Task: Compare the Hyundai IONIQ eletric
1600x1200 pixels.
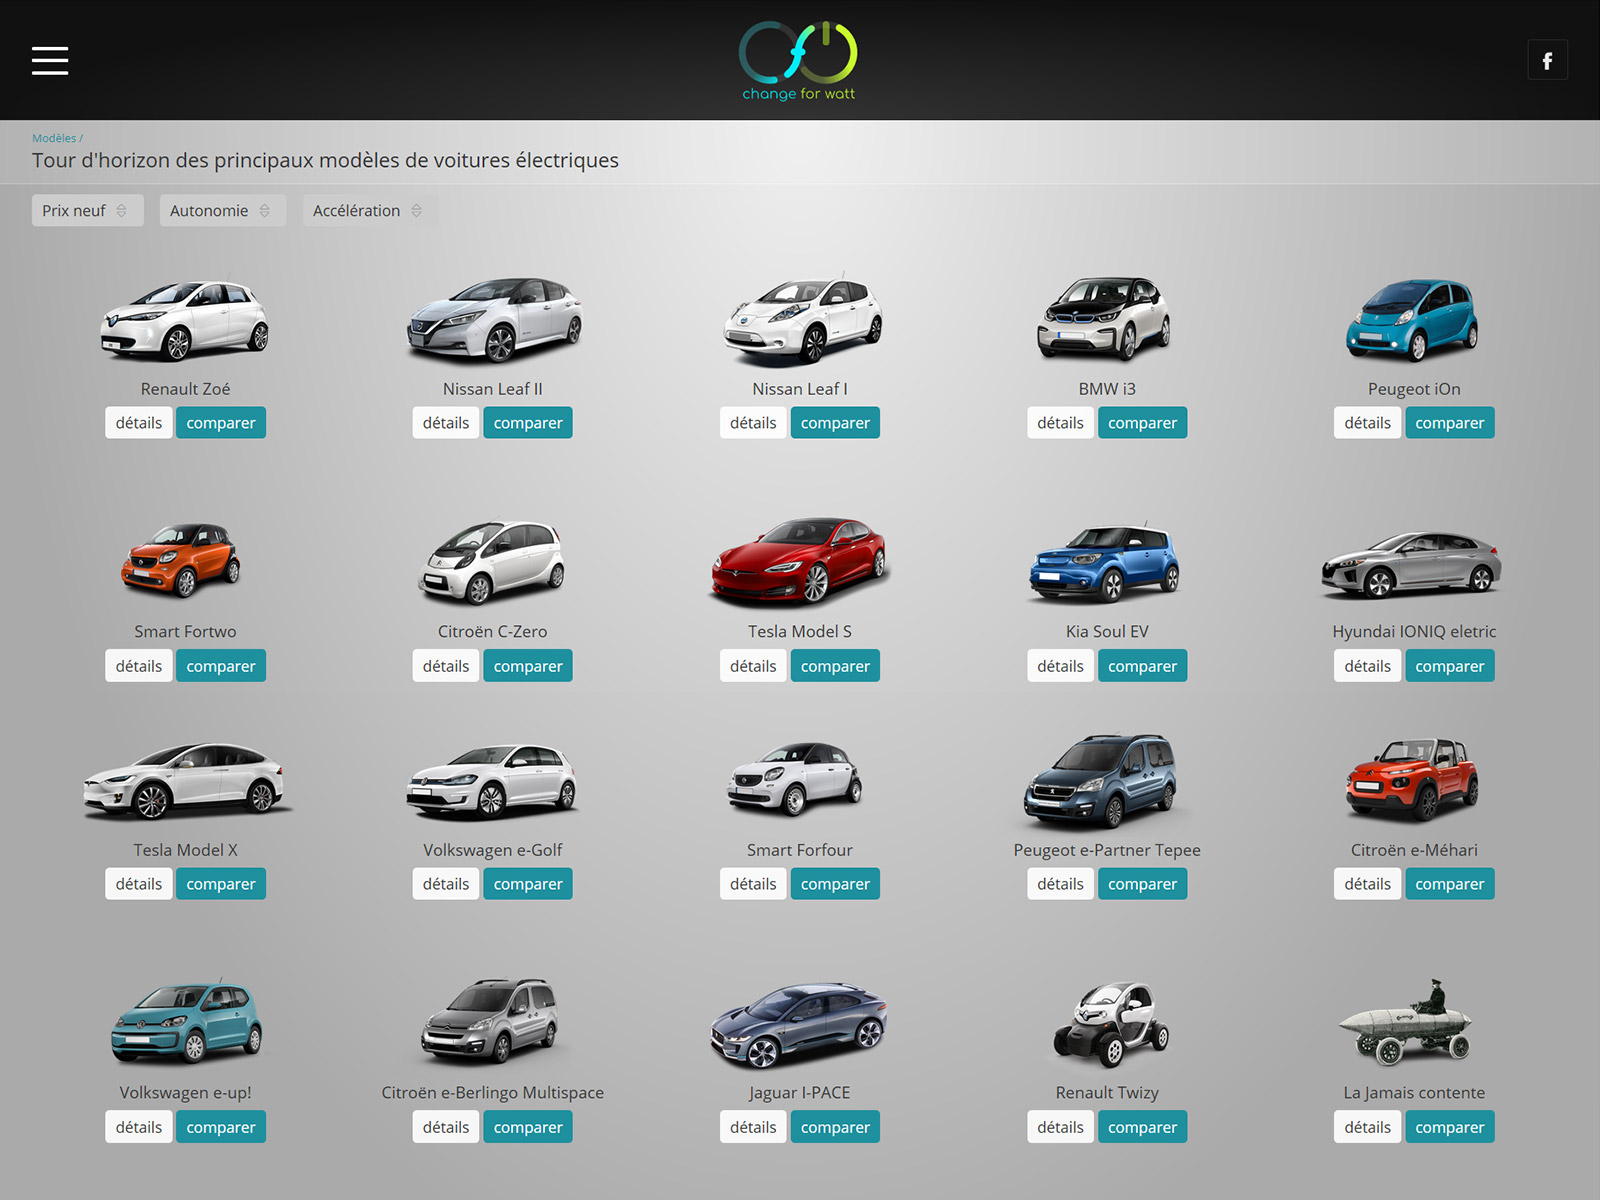Action: click(x=1449, y=666)
